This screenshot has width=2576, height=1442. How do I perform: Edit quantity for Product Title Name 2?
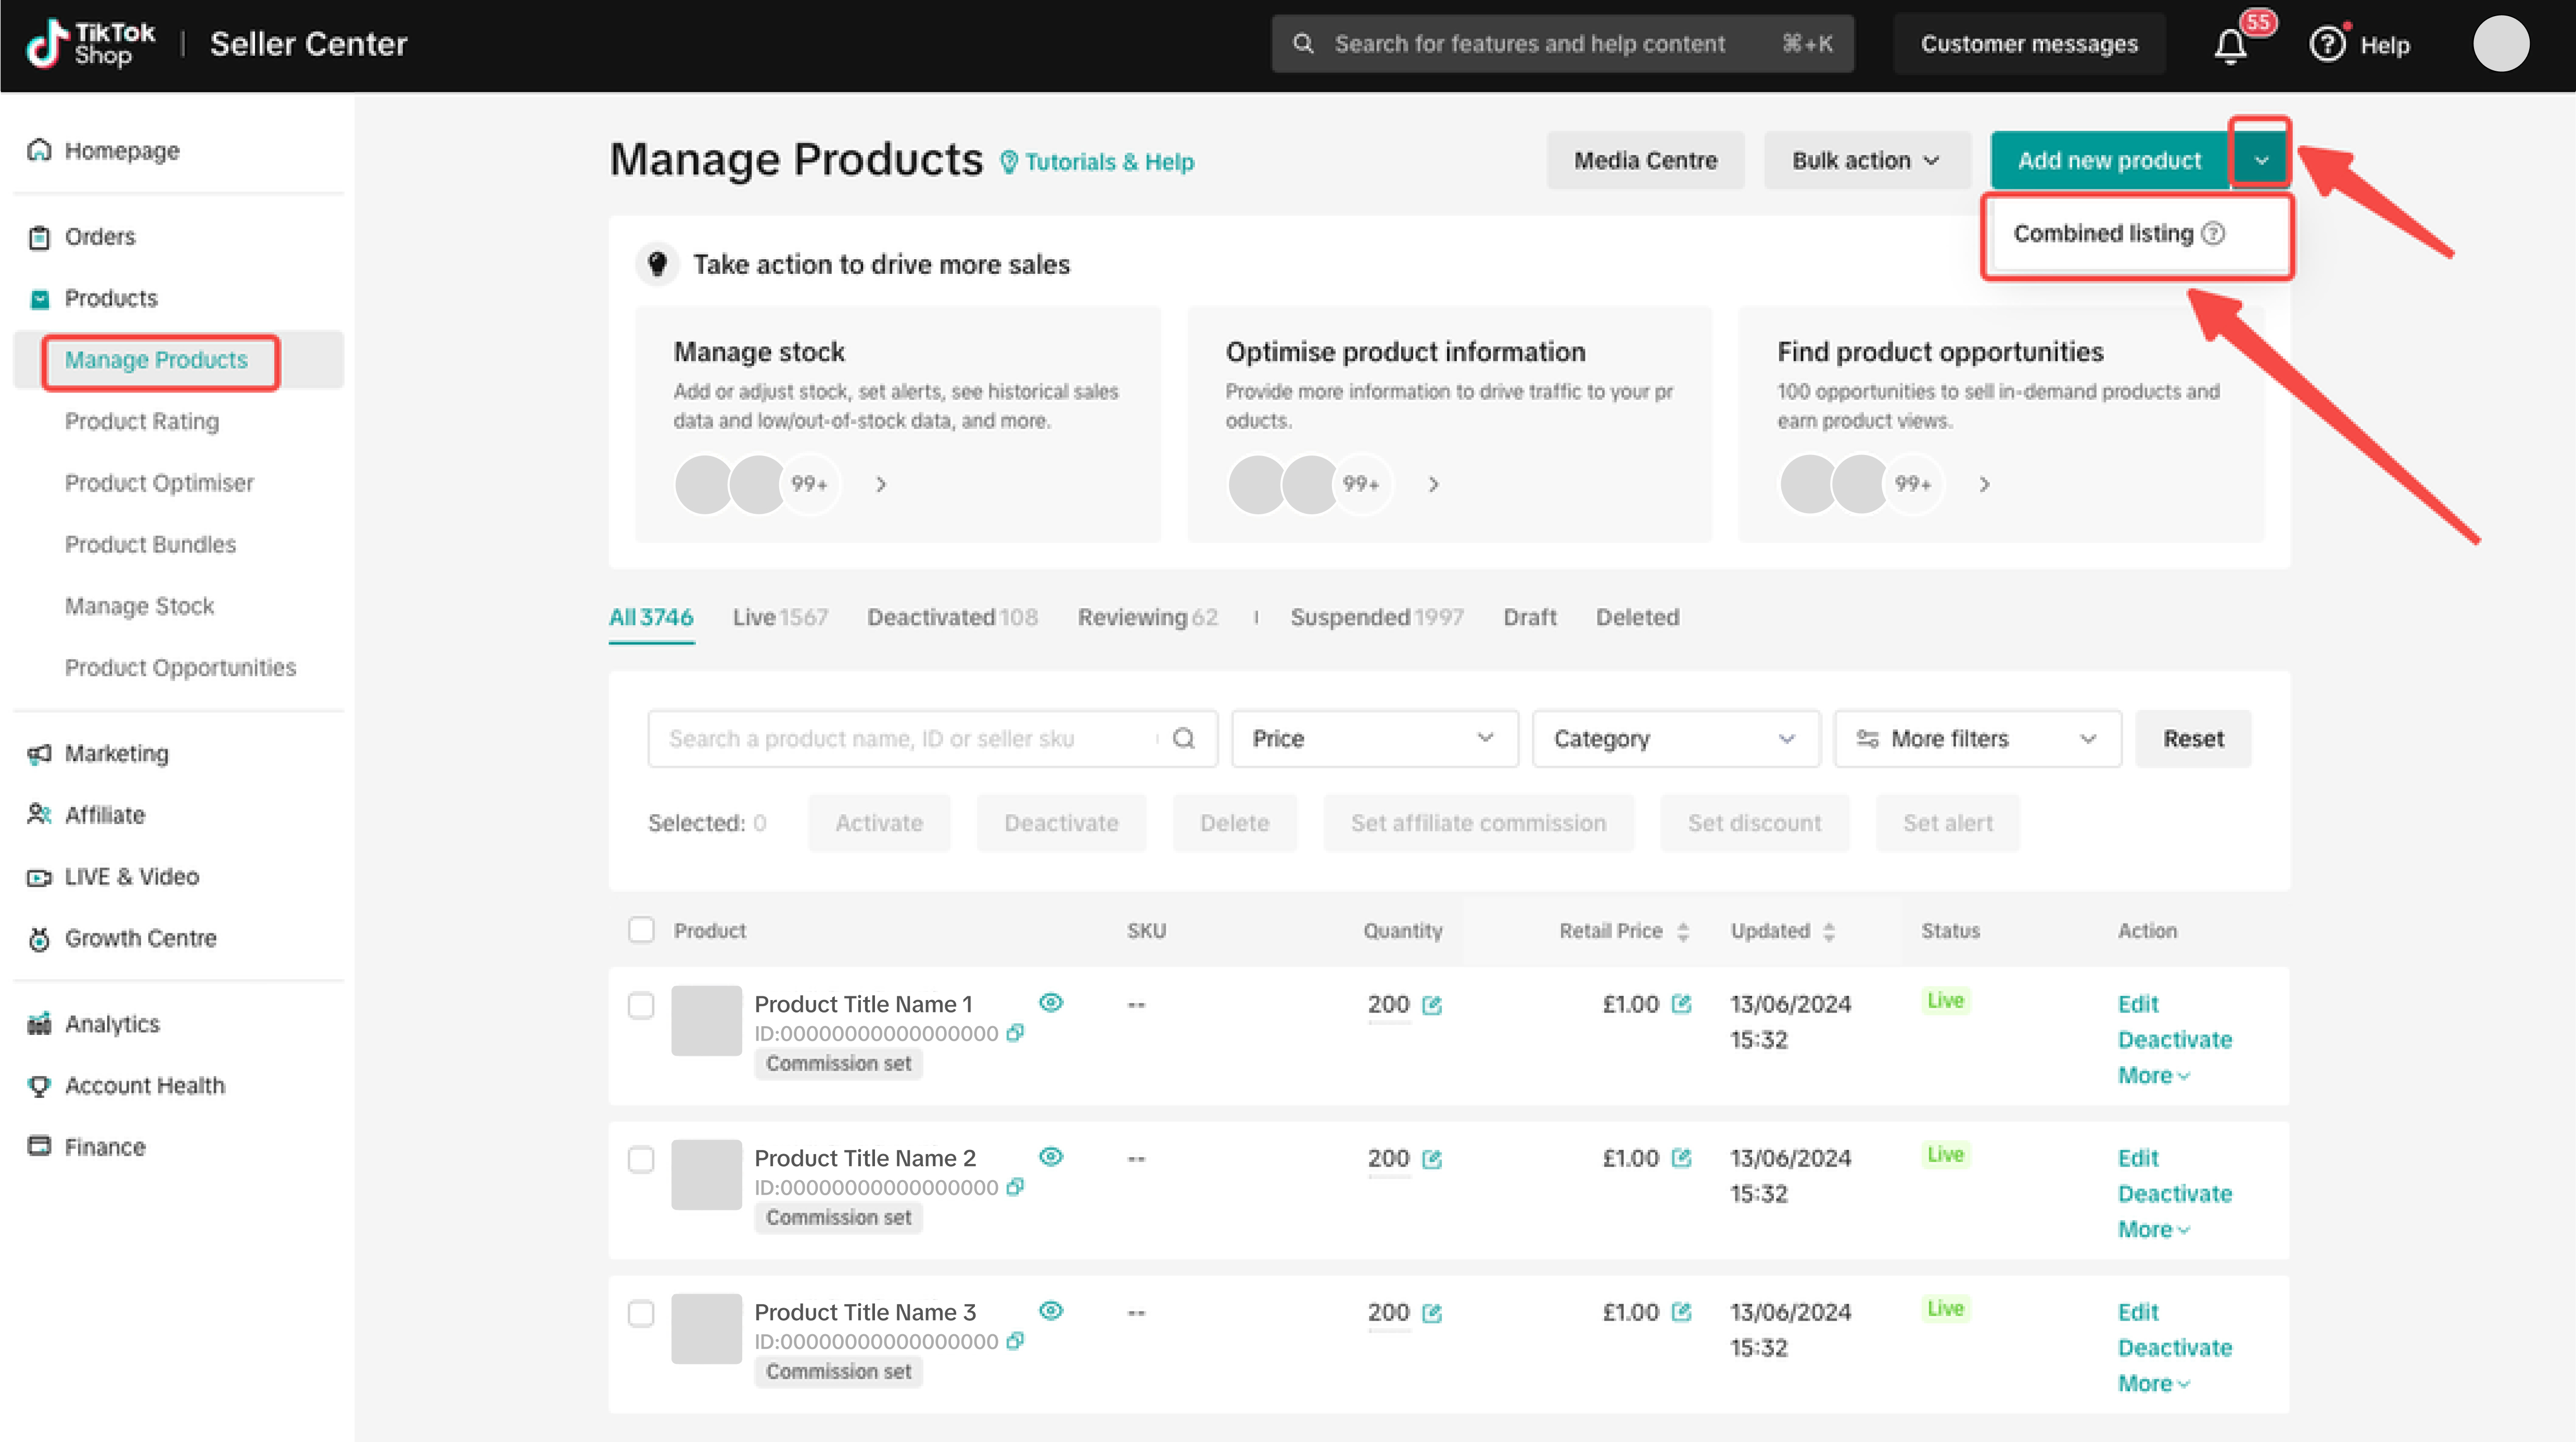pyautogui.click(x=1432, y=1159)
